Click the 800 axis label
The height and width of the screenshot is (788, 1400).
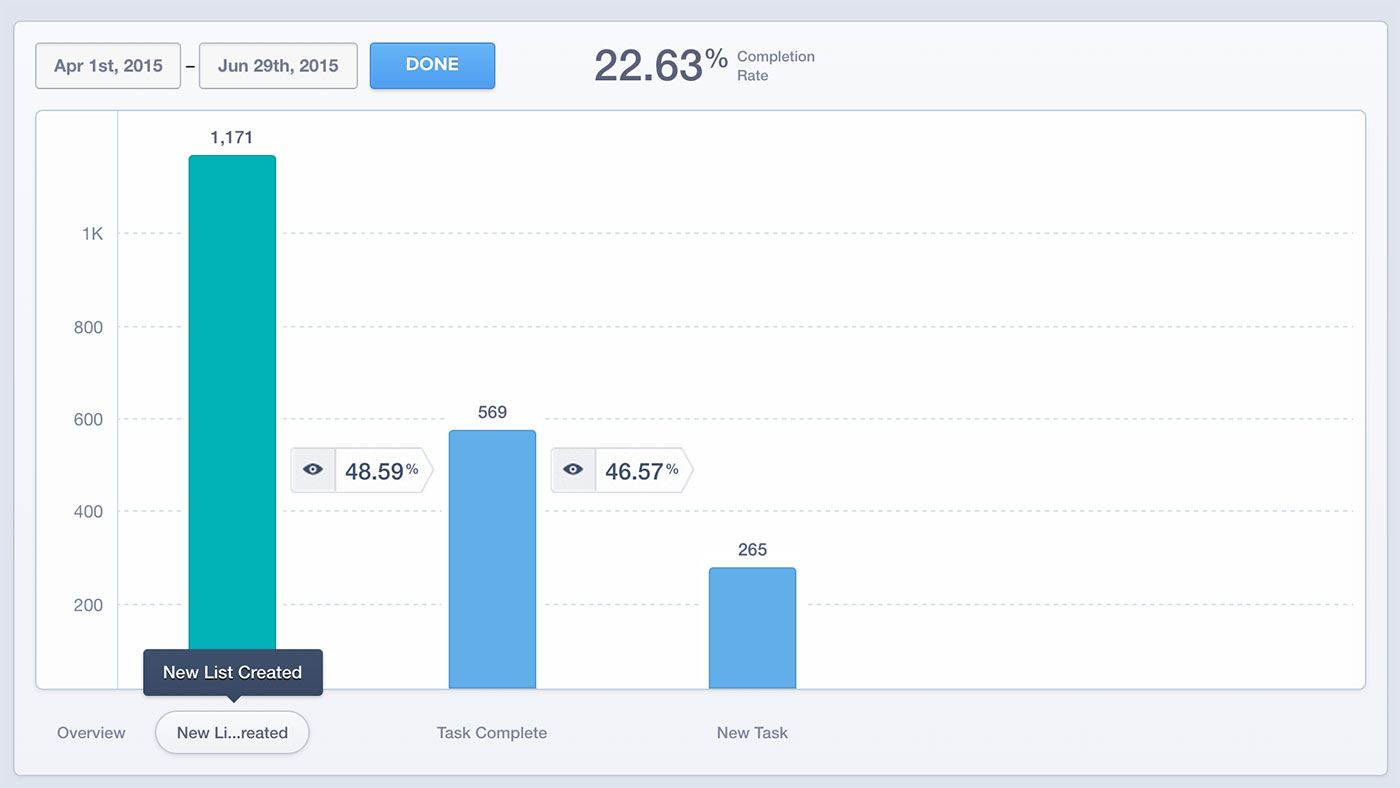(x=89, y=327)
